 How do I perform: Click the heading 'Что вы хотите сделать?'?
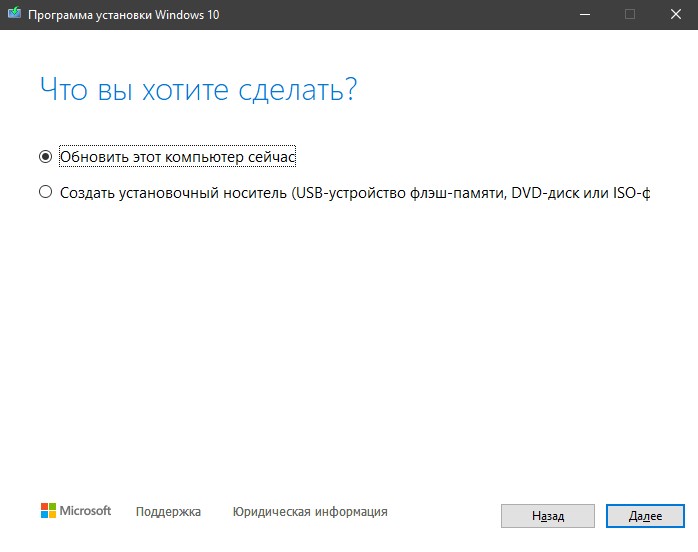(x=199, y=90)
